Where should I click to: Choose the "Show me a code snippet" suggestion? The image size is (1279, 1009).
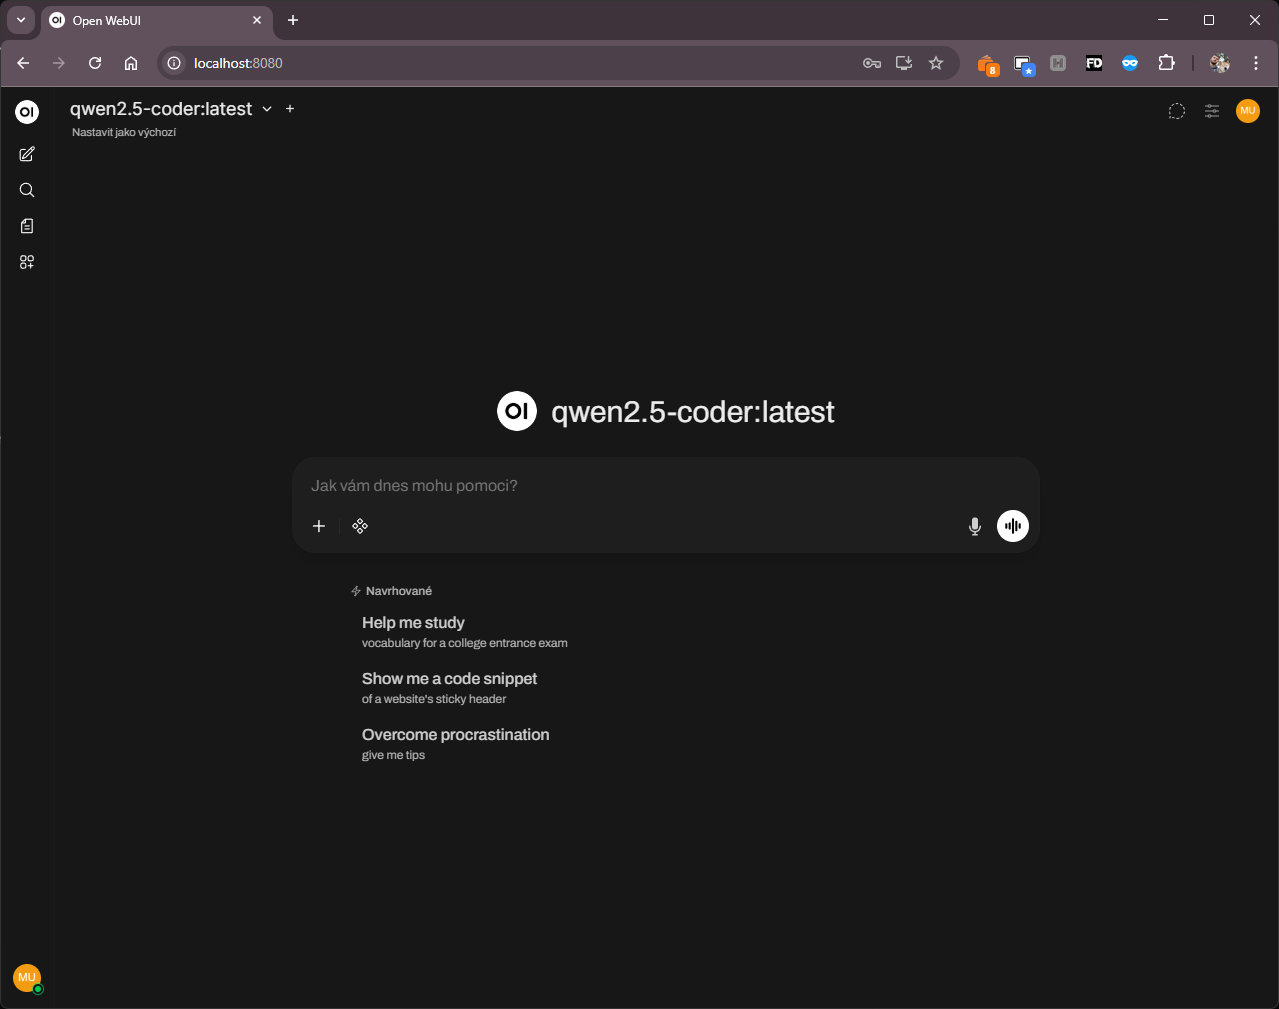click(449, 678)
